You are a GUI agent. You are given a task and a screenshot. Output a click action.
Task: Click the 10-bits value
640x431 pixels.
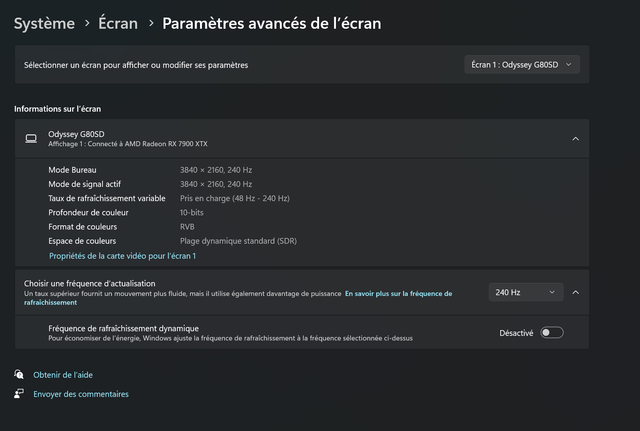(x=191, y=213)
